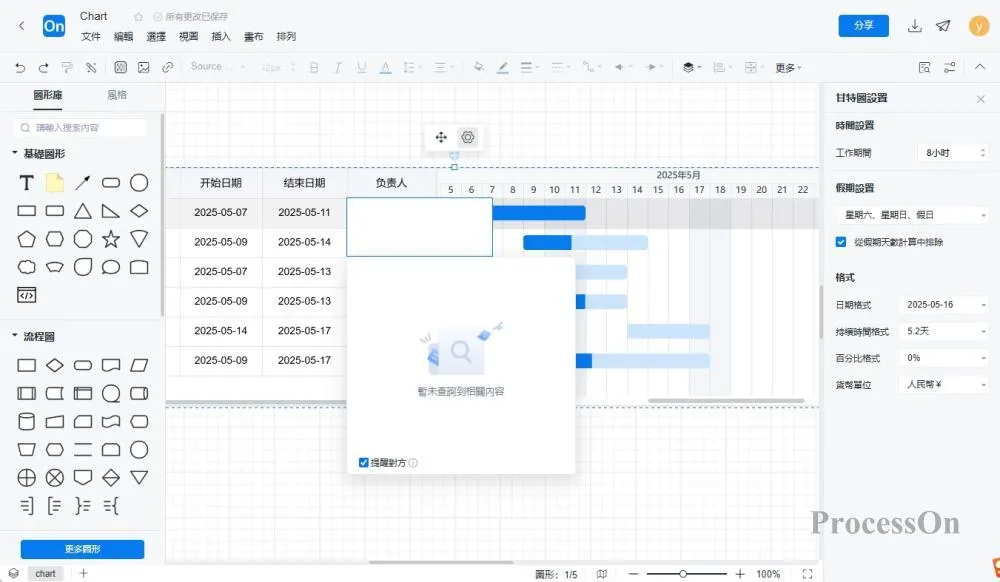Close the 甘特圖設置 panel
The width and height of the screenshot is (1000, 582).
981,99
